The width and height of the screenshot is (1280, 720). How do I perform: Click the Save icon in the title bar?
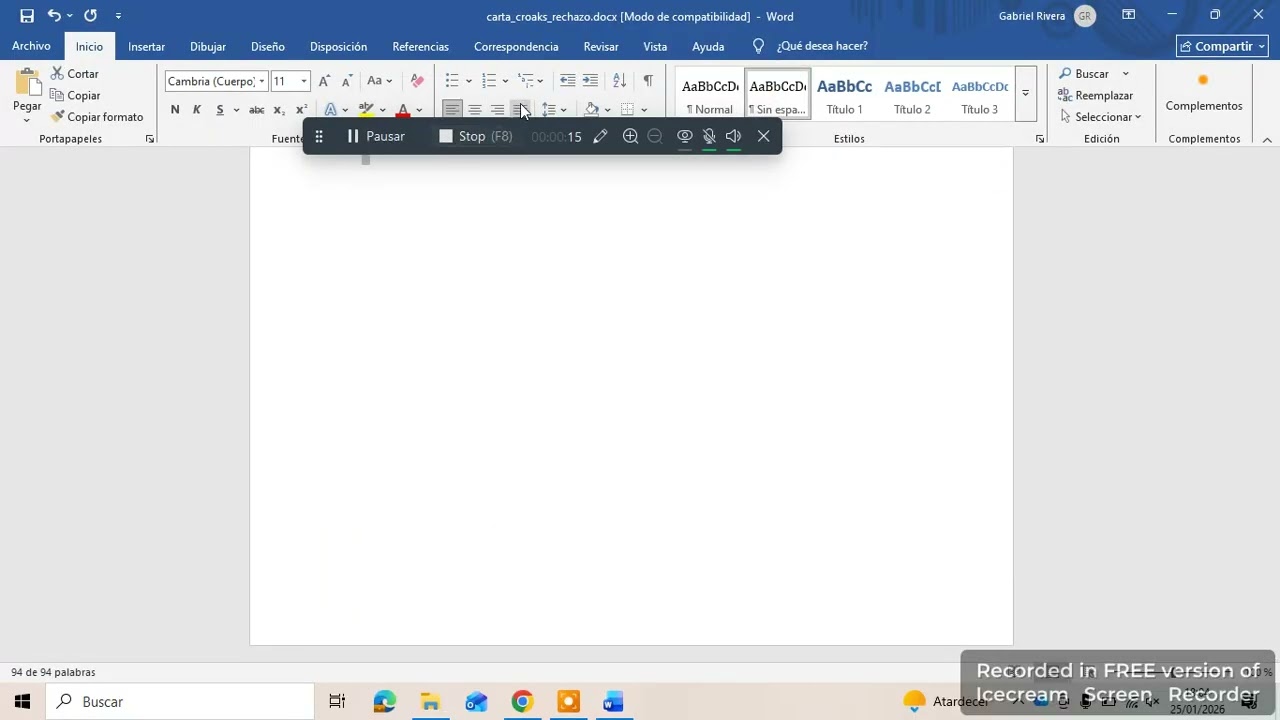pyautogui.click(x=27, y=16)
